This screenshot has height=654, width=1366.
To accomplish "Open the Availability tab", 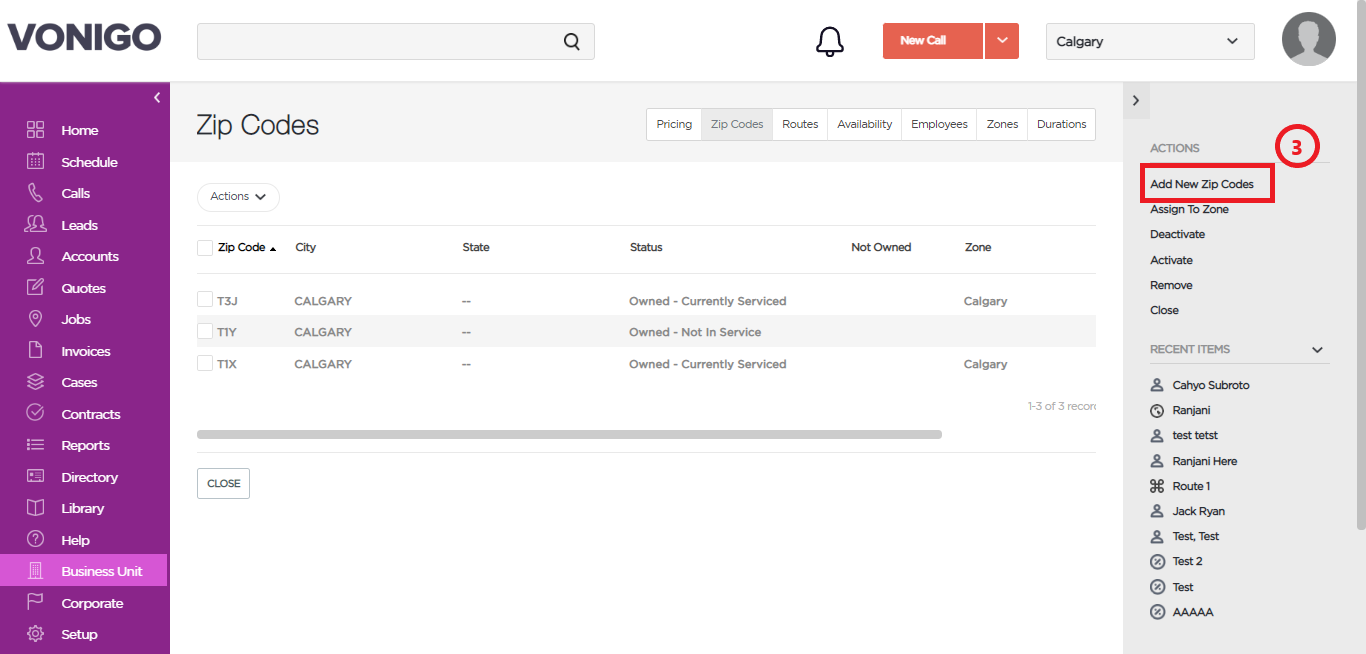I will (x=865, y=124).
